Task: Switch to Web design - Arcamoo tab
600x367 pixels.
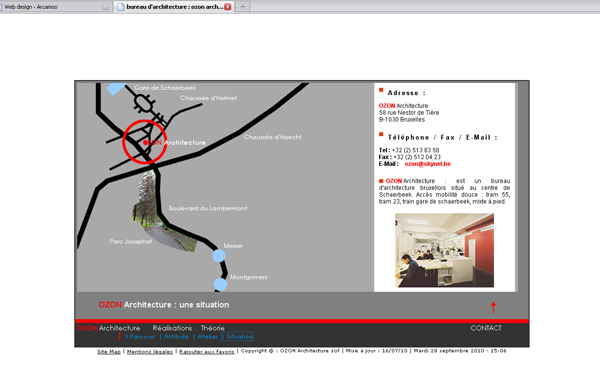Action: (x=54, y=7)
